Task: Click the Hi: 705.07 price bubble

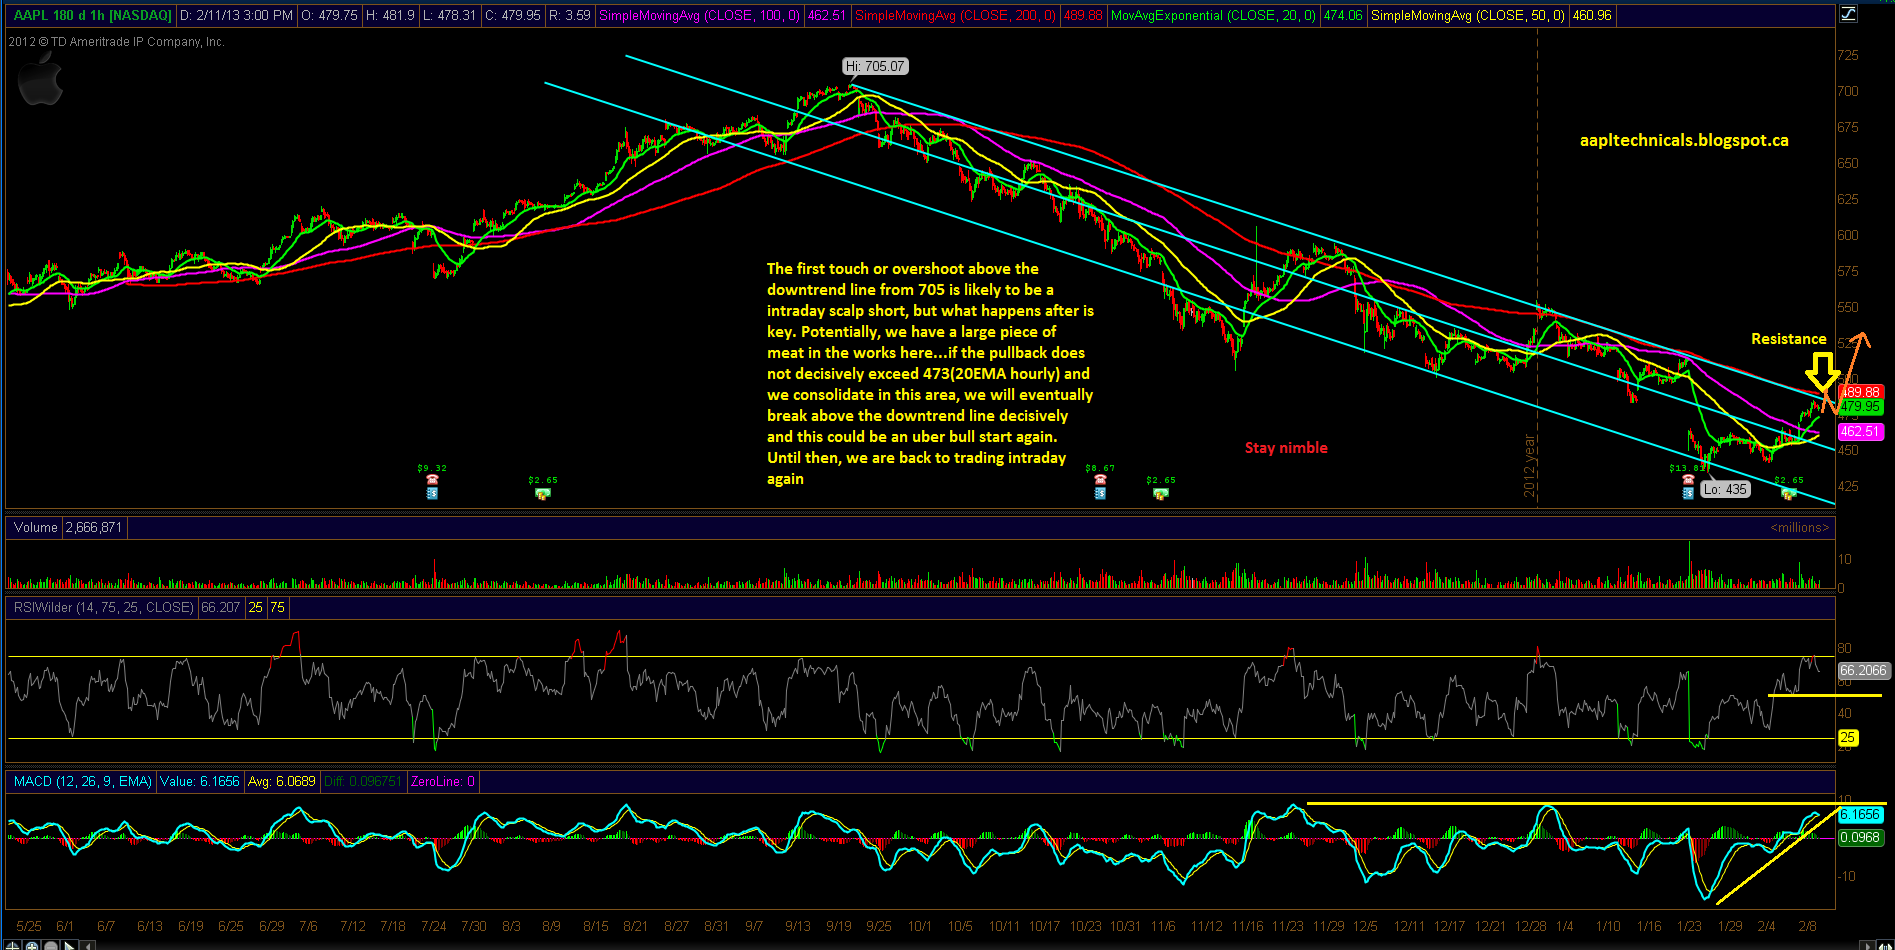Action: click(875, 66)
